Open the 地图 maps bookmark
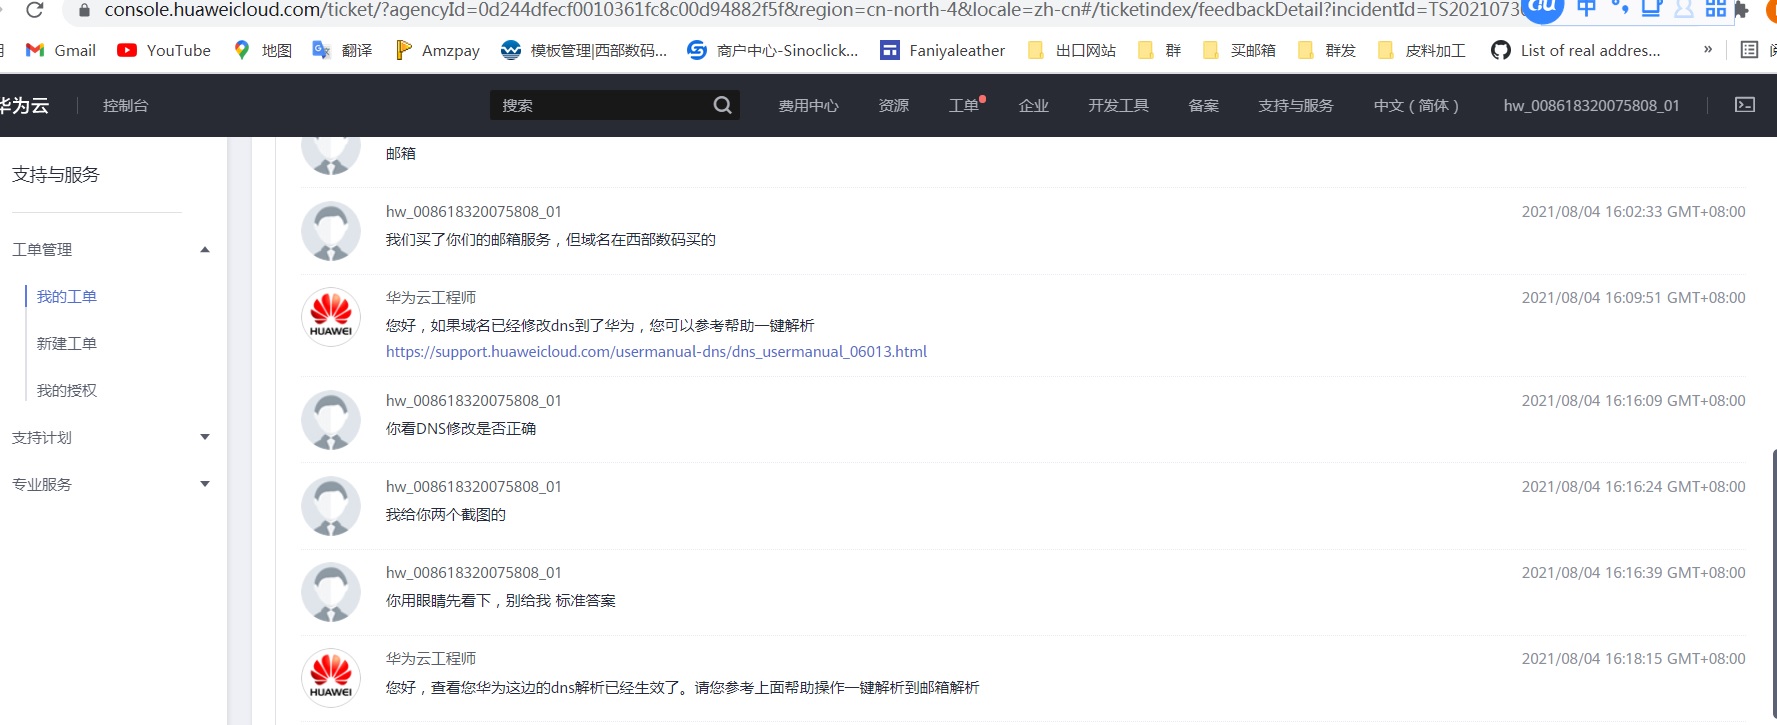 click(x=262, y=50)
